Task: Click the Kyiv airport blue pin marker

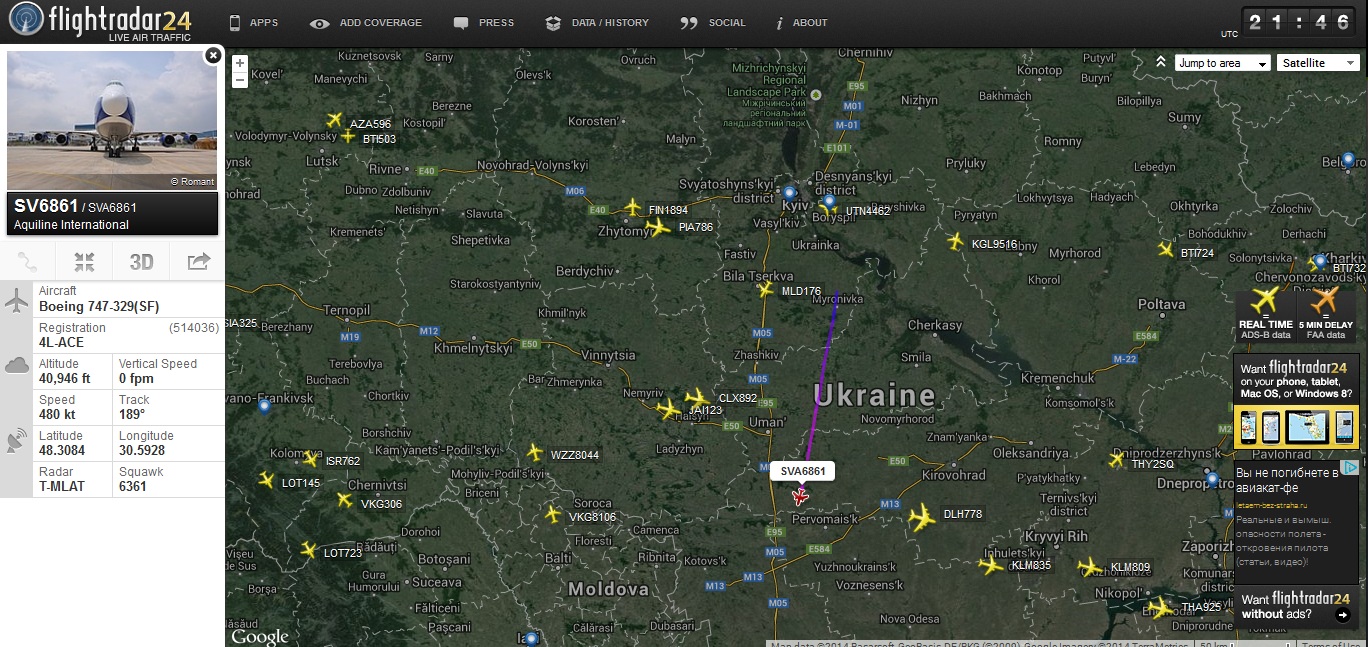Action: coord(789,192)
